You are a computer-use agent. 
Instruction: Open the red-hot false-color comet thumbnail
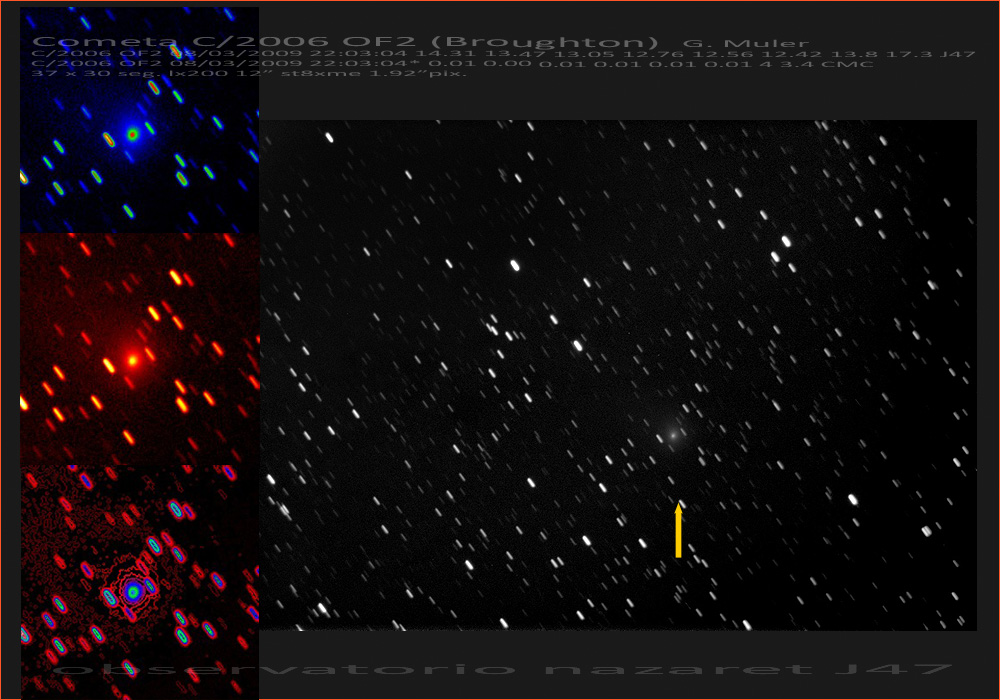(x=139, y=350)
